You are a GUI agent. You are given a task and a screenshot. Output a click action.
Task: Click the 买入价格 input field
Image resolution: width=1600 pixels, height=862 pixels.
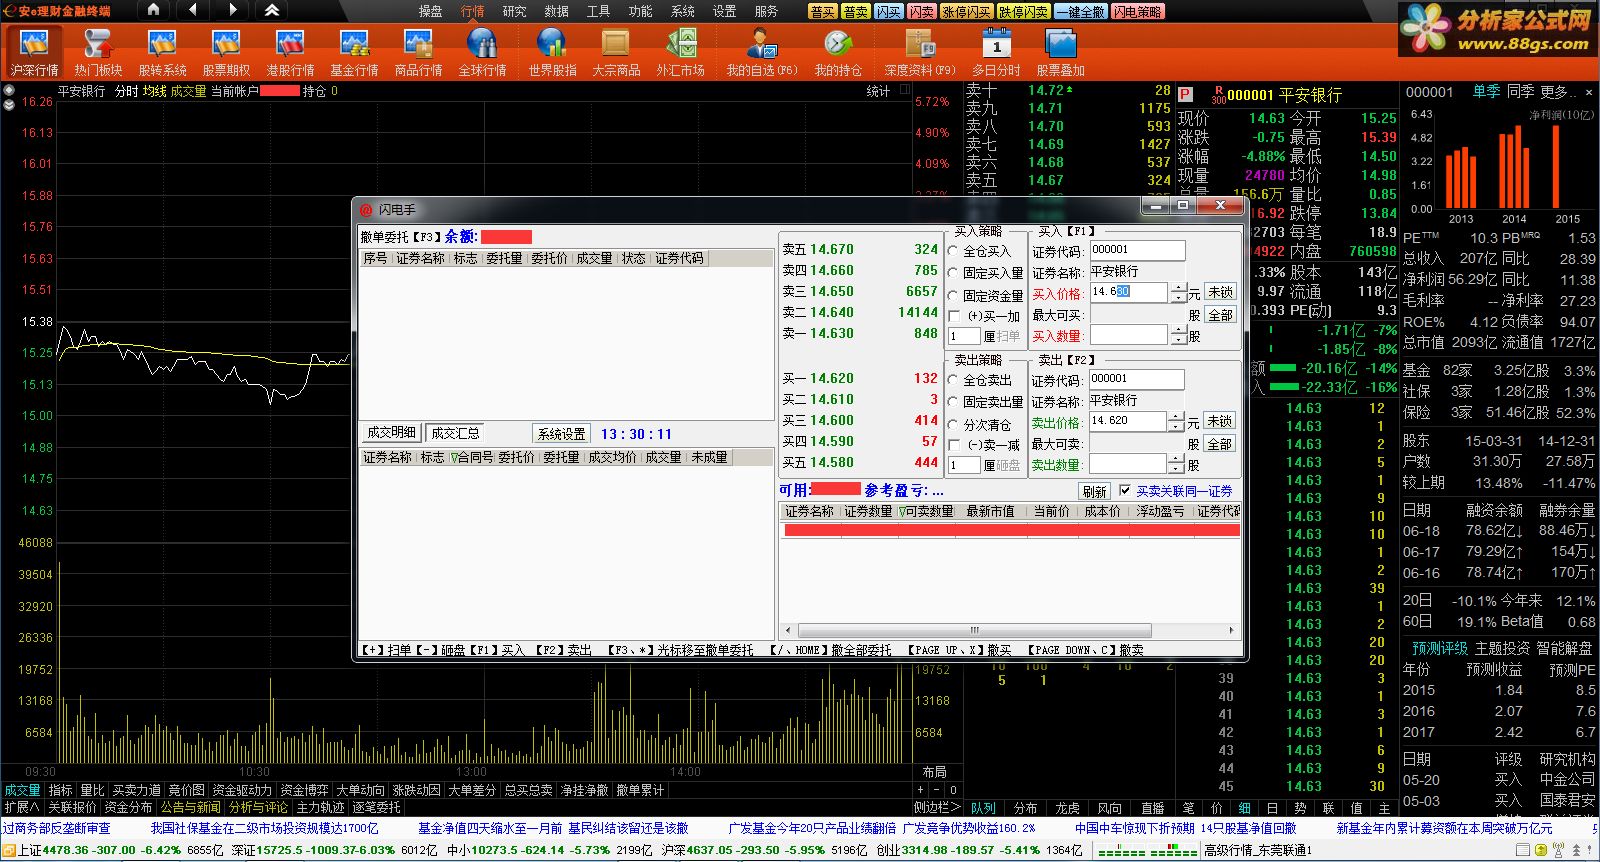click(1129, 292)
